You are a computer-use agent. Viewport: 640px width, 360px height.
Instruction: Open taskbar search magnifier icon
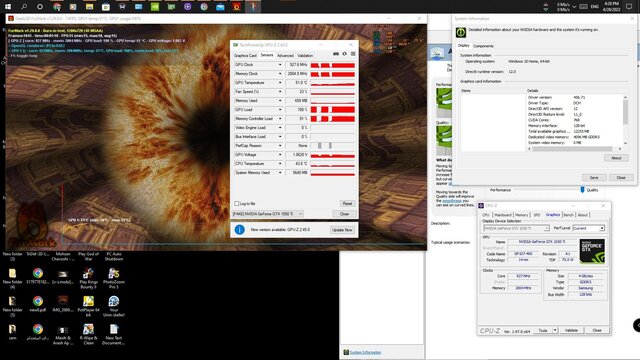24,7
